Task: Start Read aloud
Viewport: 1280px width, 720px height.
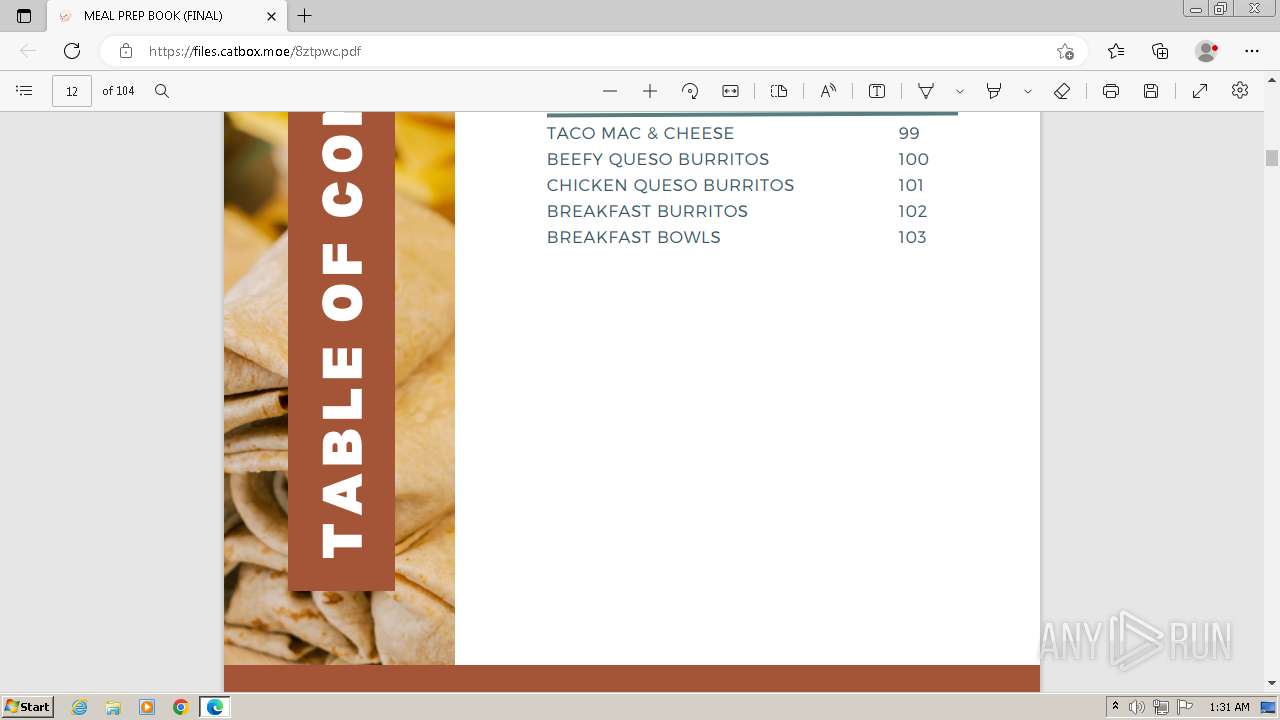Action: pos(828,91)
